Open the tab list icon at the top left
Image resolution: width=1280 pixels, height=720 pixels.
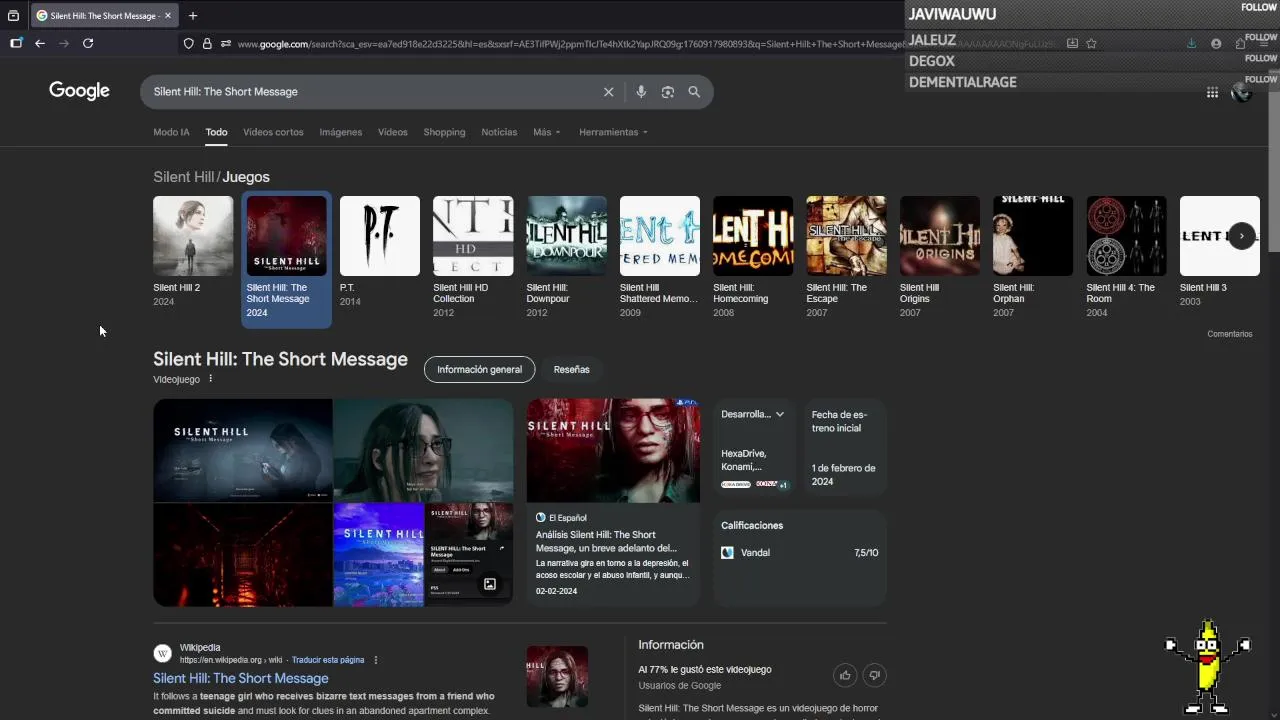click(13, 16)
